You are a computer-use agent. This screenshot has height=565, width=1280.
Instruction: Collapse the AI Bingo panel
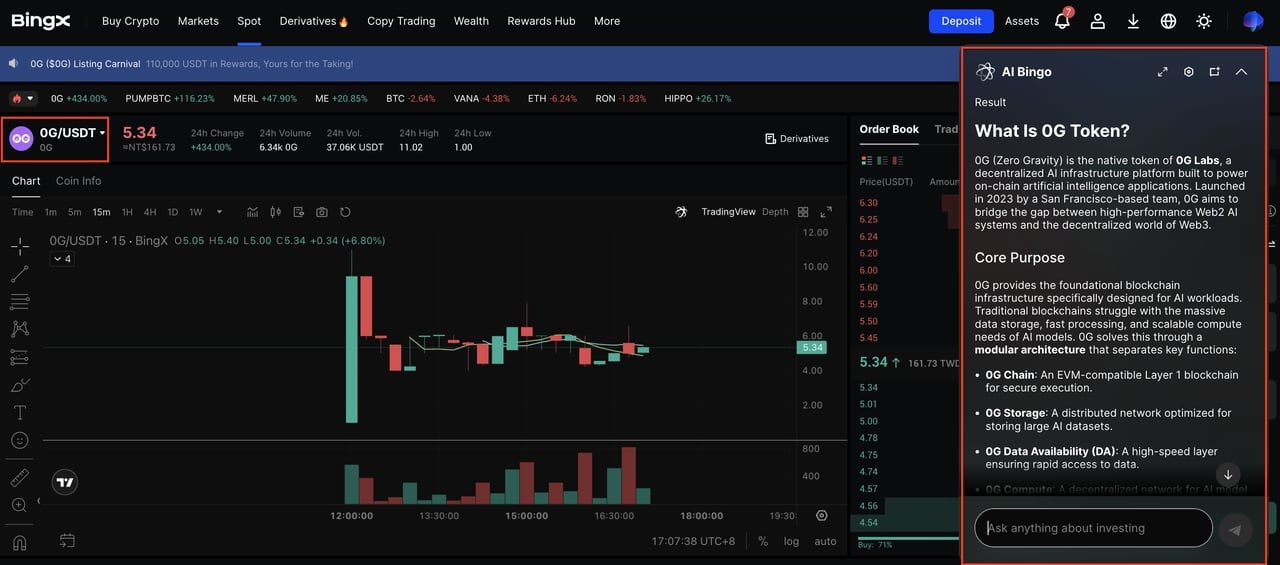click(1241, 72)
